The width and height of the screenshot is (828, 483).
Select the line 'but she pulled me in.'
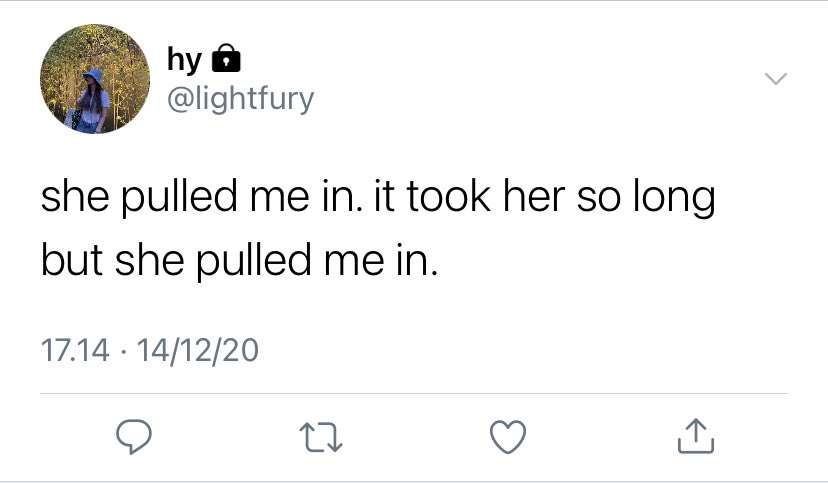pos(239,260)
